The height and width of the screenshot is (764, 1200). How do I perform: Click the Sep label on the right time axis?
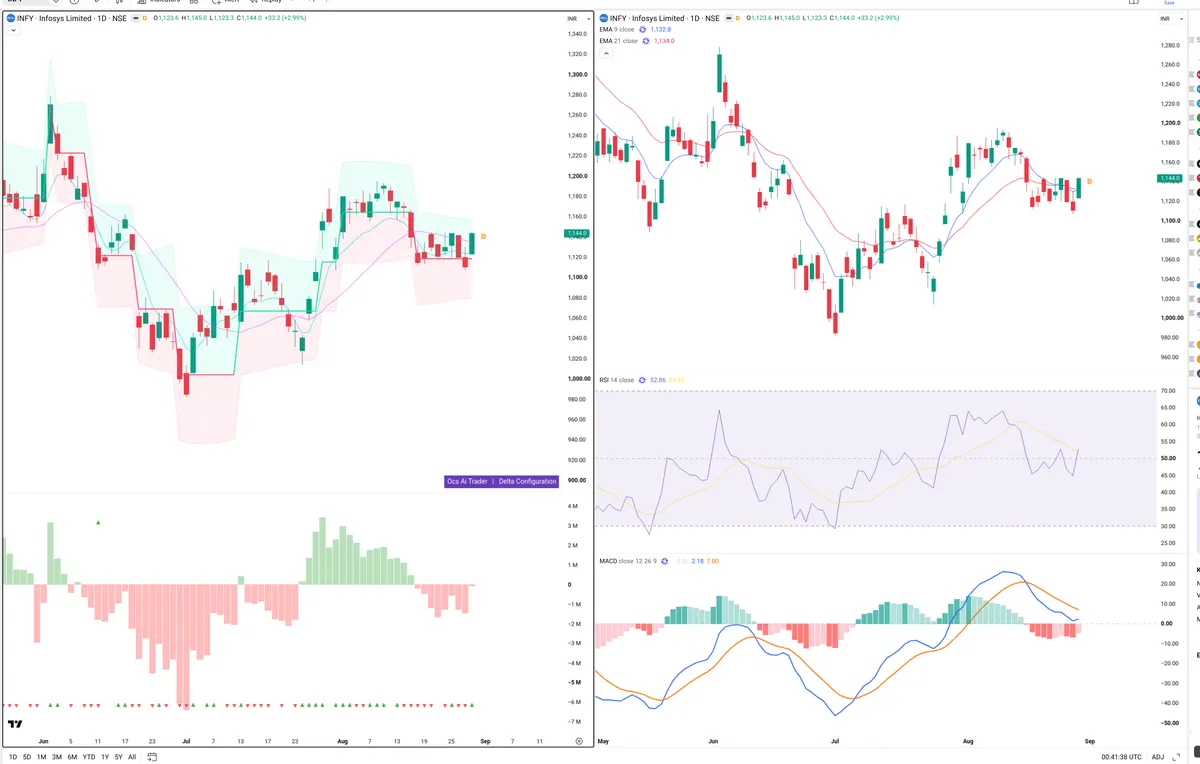tap(1090, 741)
